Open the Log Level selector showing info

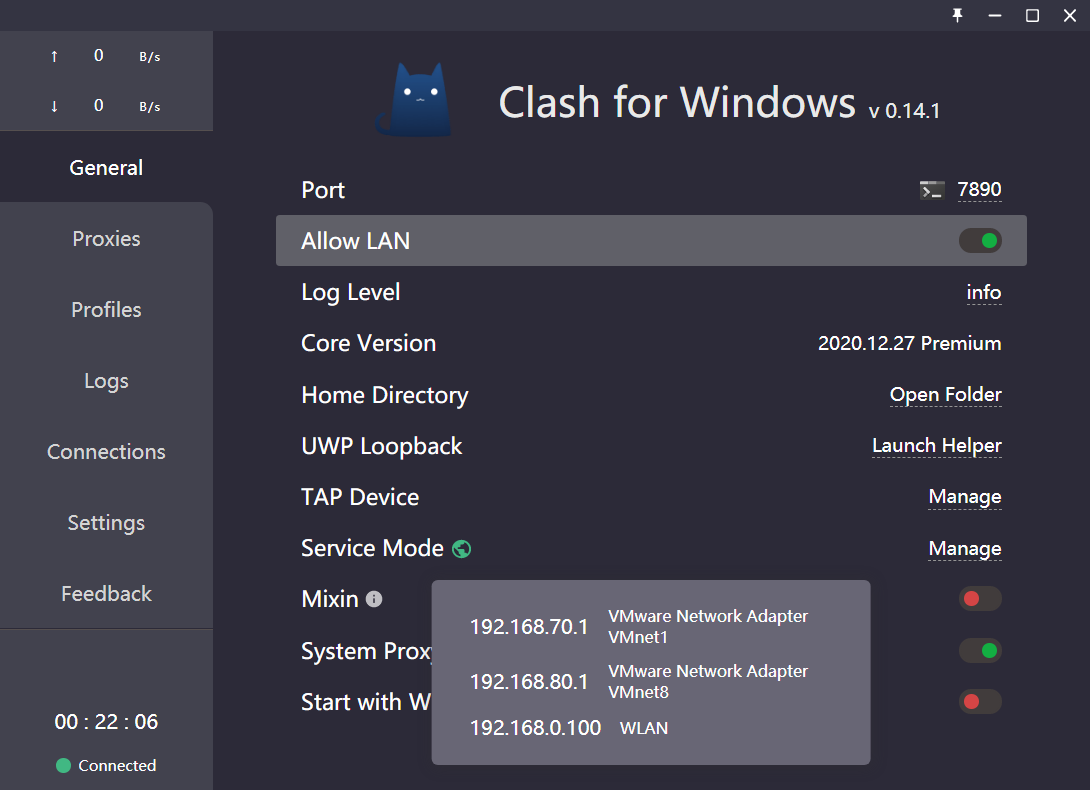[x=984, y=293]
